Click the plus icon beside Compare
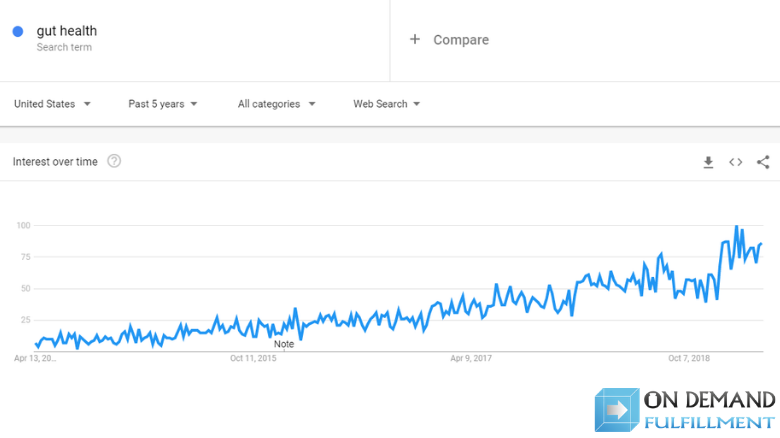The image size is (780, 438). tap(415, 39)
